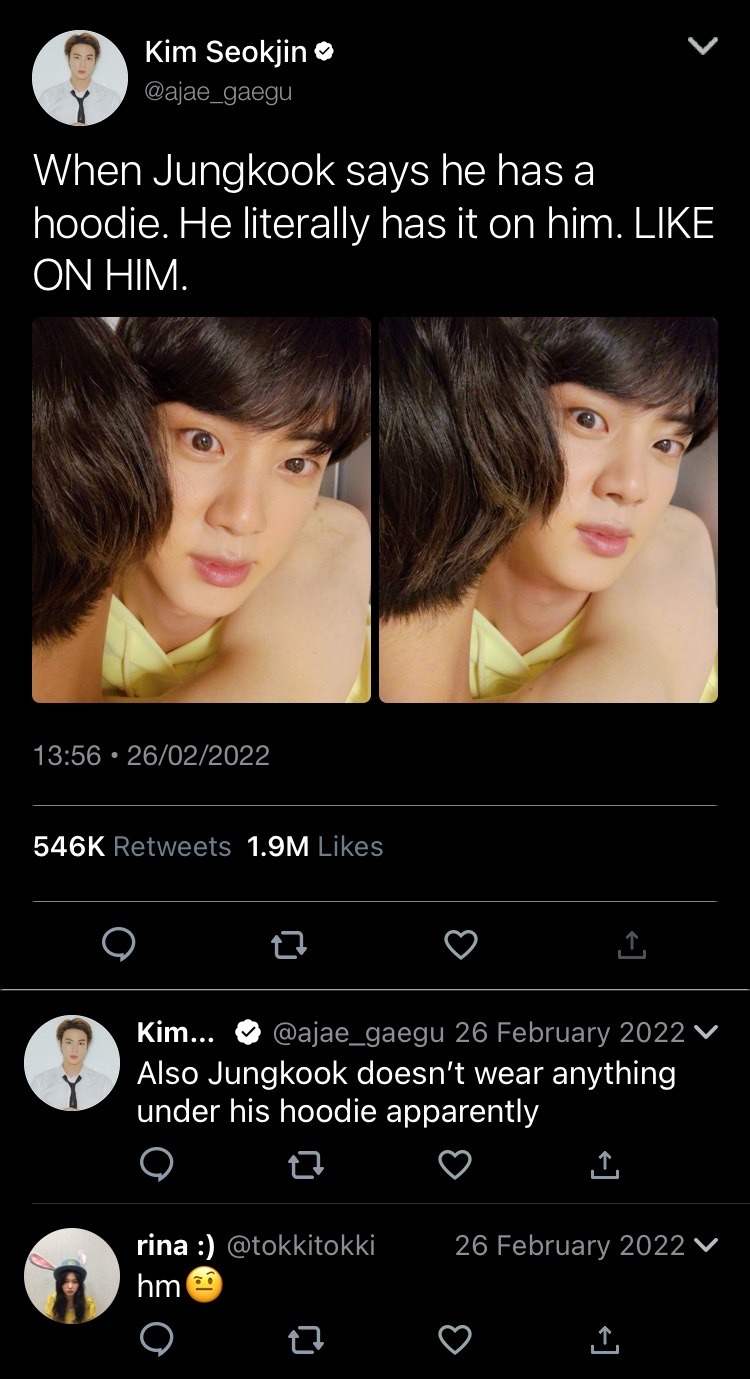Retweet the 'Also Jungkook' follow-up tweet
This screenshot has width=750, height=1380.
coord(306,1164)
